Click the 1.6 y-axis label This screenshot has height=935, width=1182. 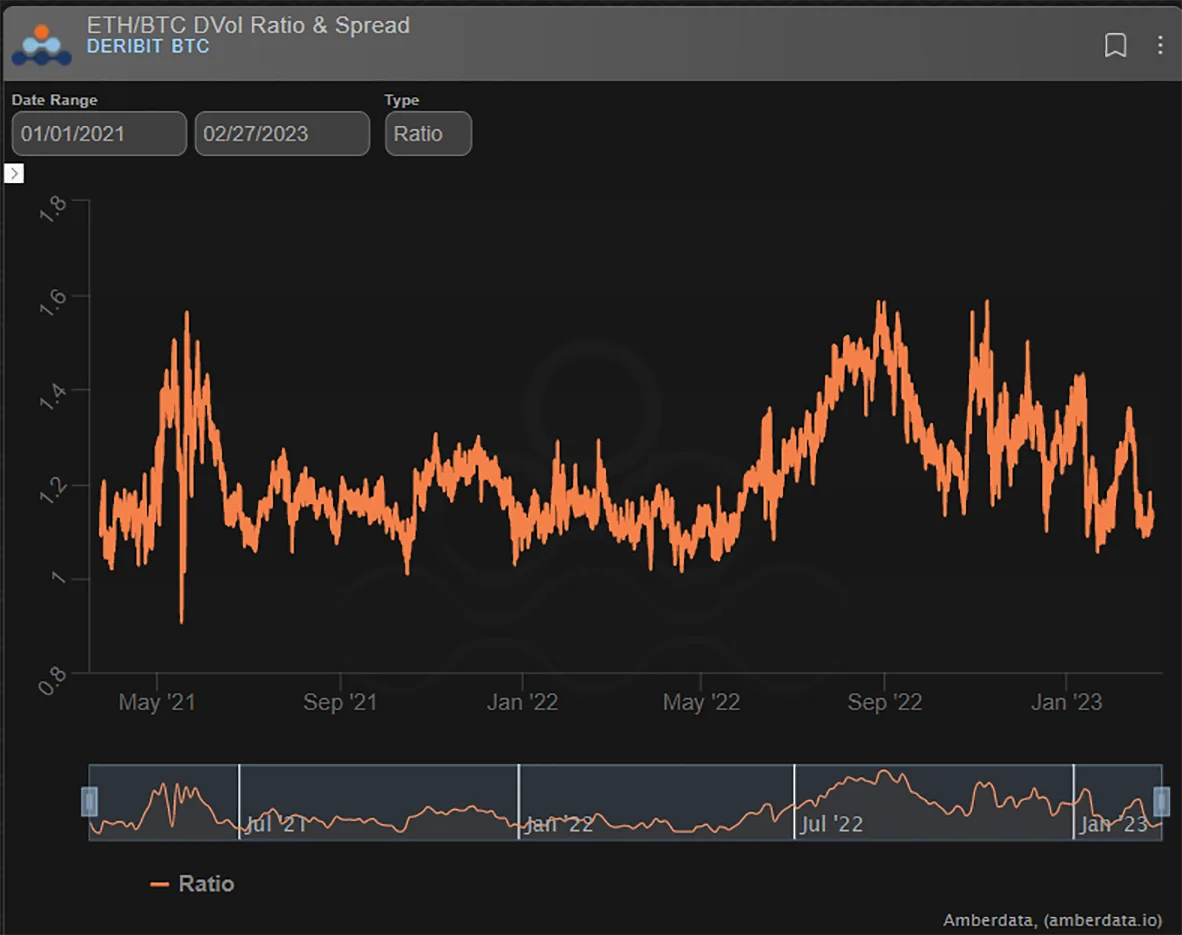53,302
